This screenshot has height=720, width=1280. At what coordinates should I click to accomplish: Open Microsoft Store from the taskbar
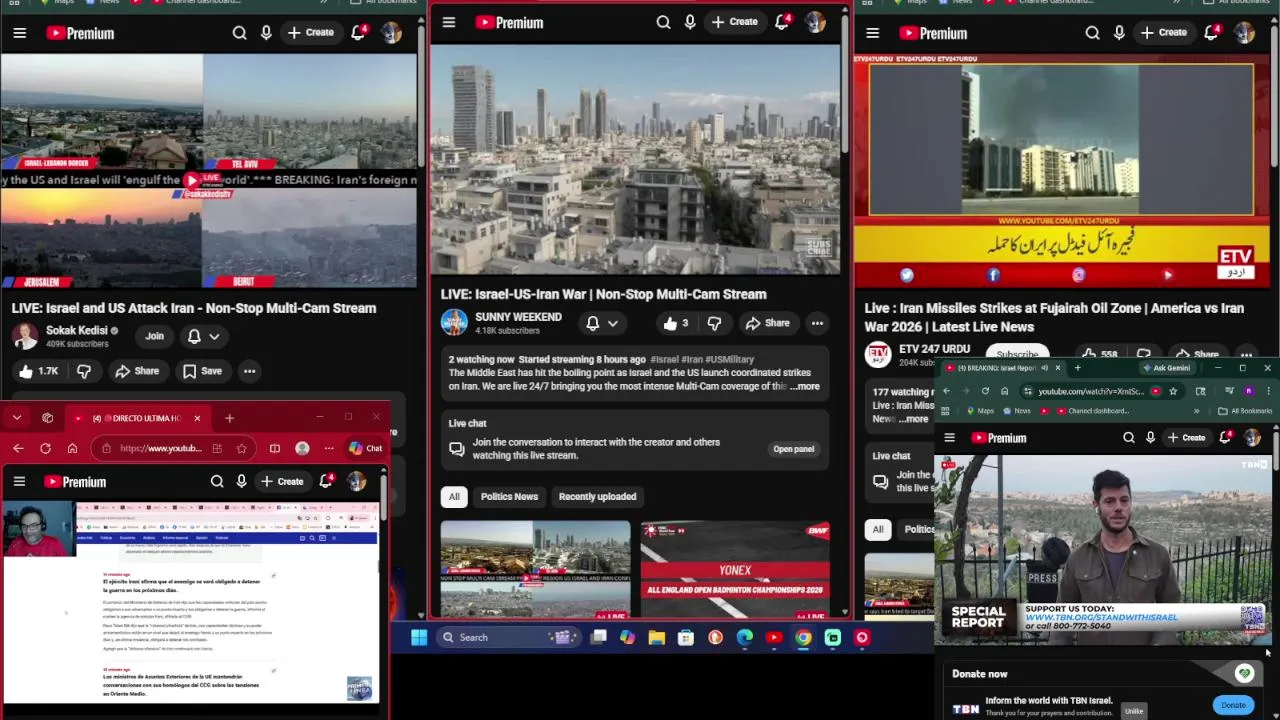click(685, 637)
